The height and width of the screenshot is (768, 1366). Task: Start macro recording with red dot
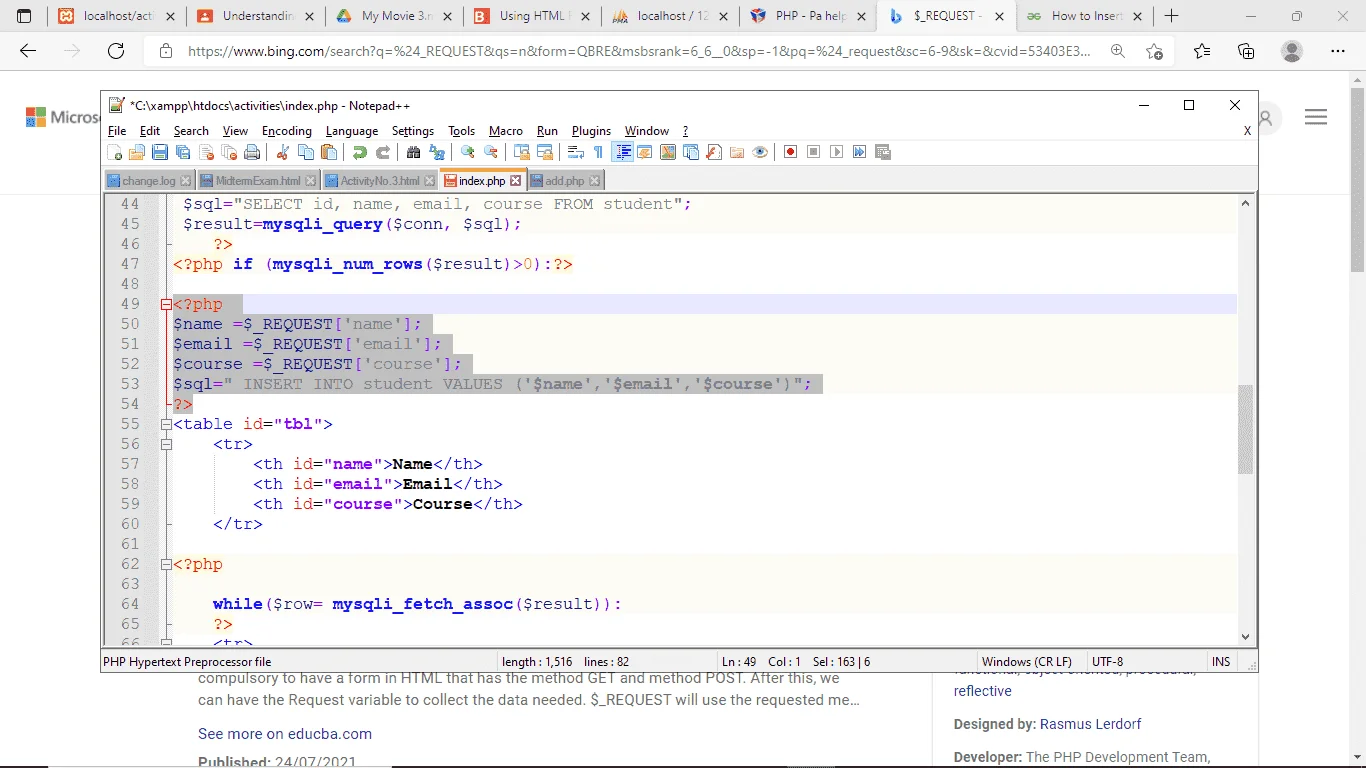[x=791, y=152]
